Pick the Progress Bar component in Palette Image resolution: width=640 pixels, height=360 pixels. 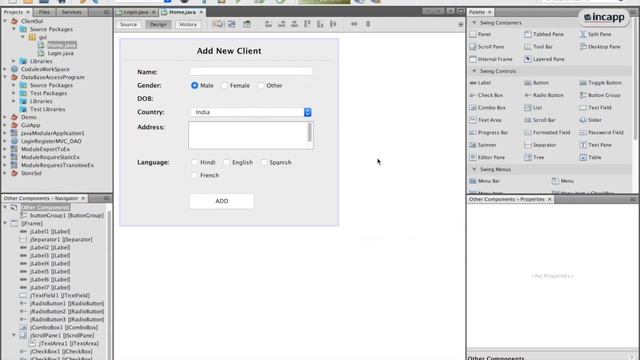click(x=489, y=133)
